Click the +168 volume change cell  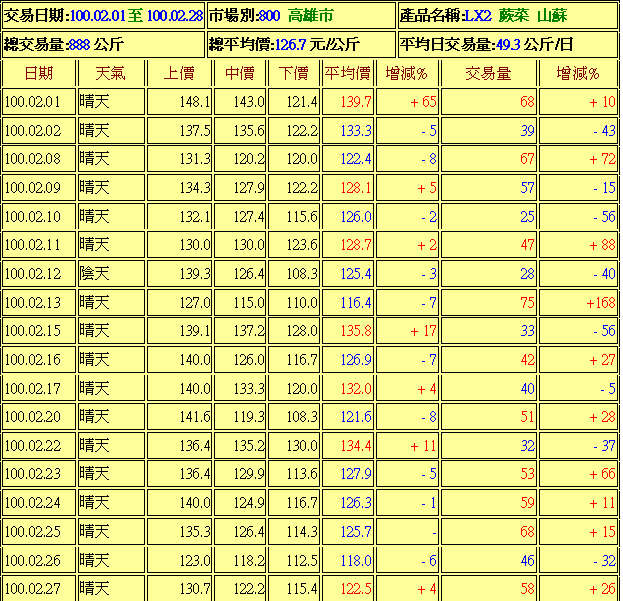click(578, 303)
